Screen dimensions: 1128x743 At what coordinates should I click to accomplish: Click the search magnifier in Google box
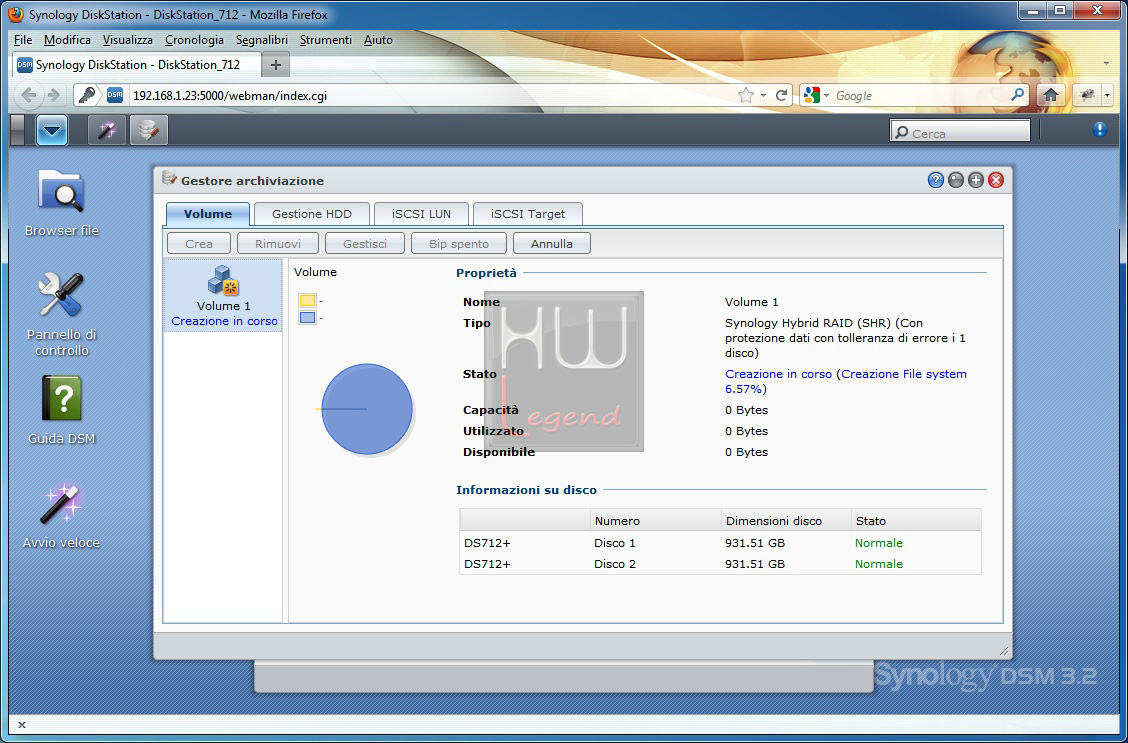(x=1017, y=95)
